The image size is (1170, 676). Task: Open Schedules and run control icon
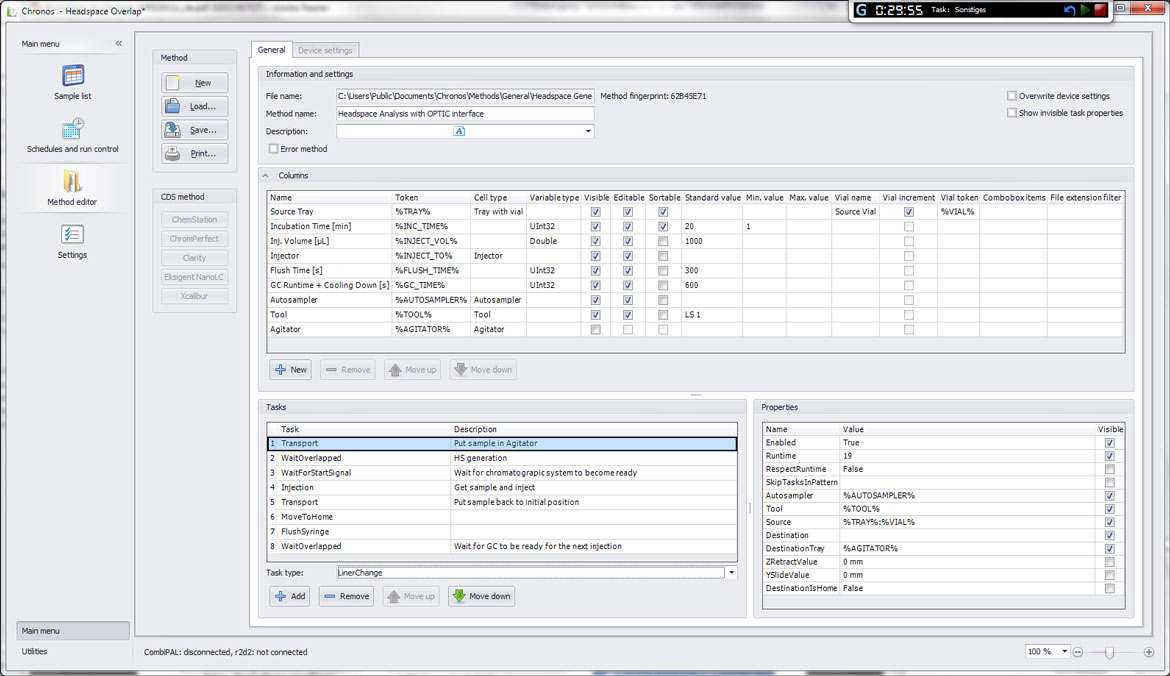pyautogui.click(x=72, y=128)
